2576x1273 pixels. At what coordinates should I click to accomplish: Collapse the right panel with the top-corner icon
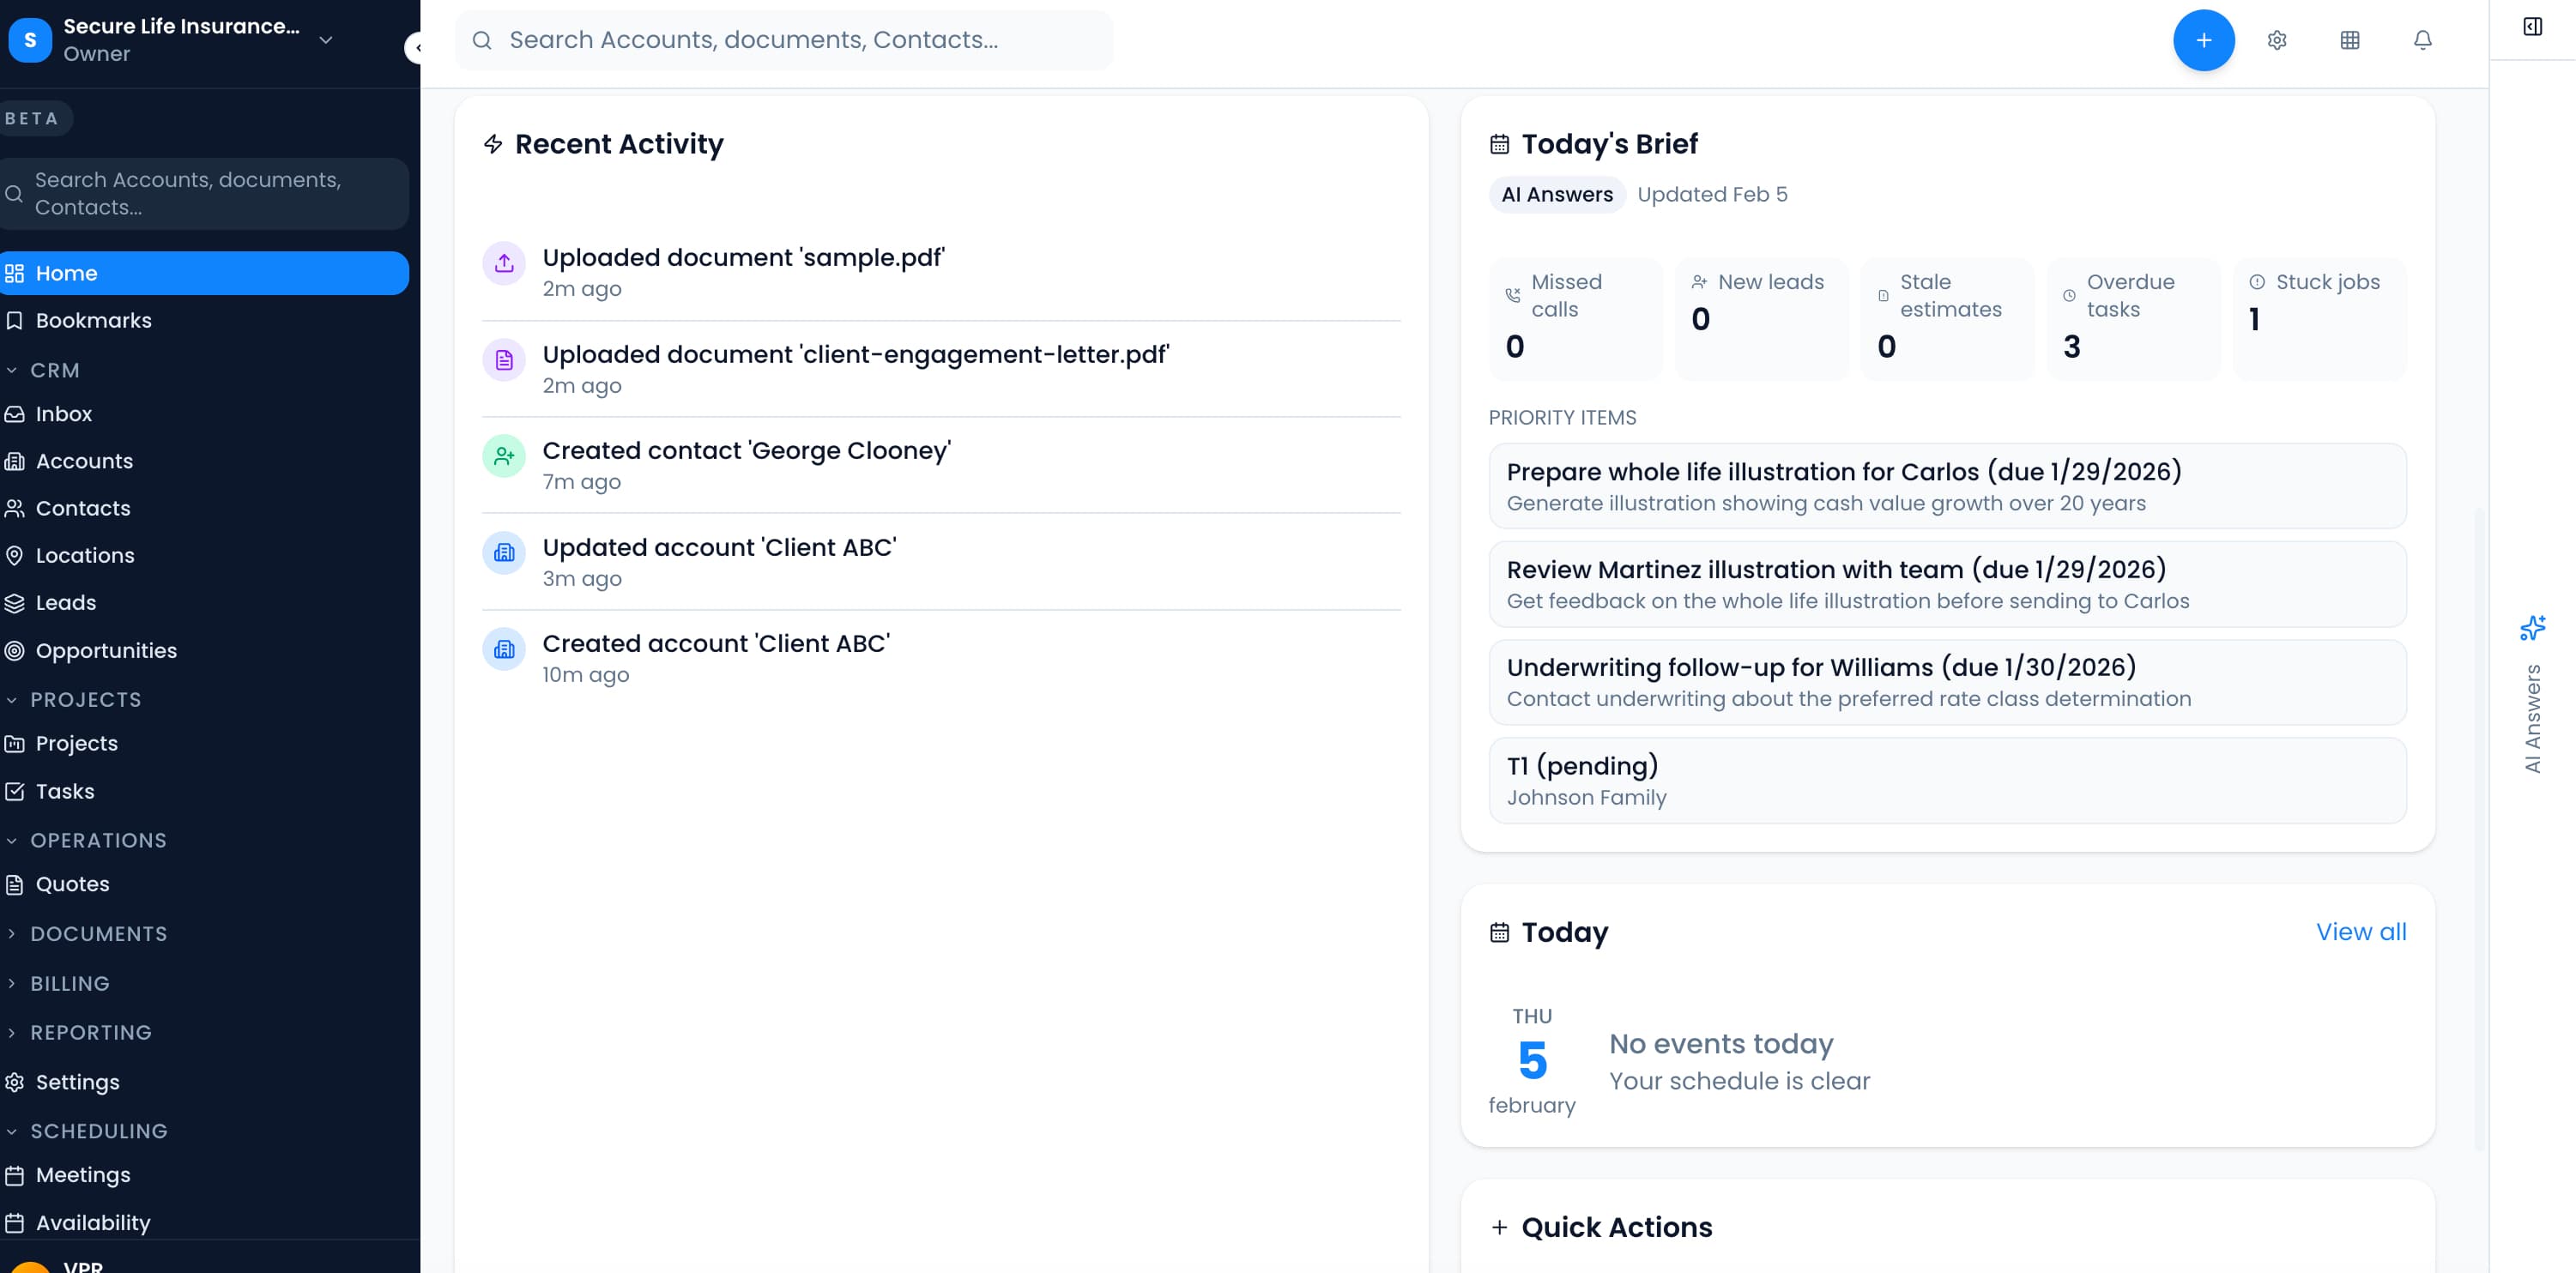[x=2534, y=27]
